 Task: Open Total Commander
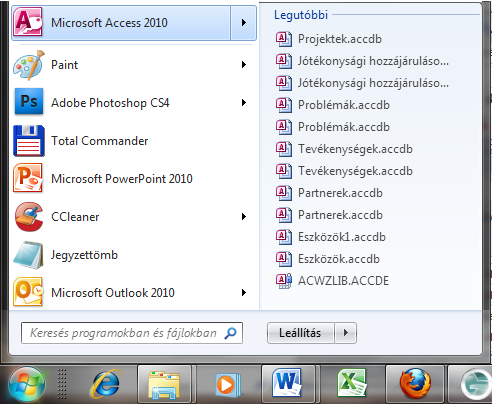[133, 141]
